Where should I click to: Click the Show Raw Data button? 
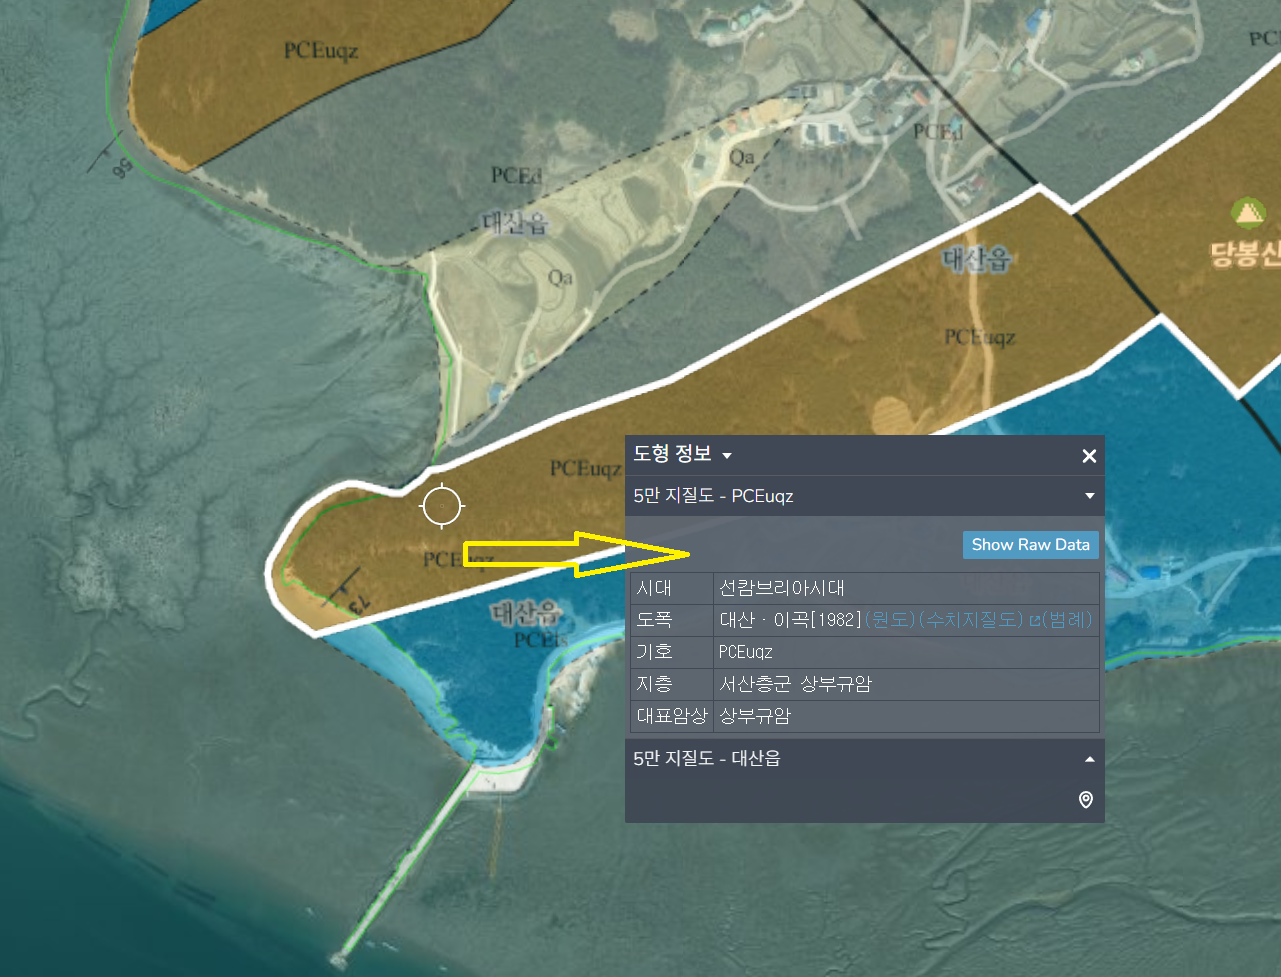(1030, 545)
